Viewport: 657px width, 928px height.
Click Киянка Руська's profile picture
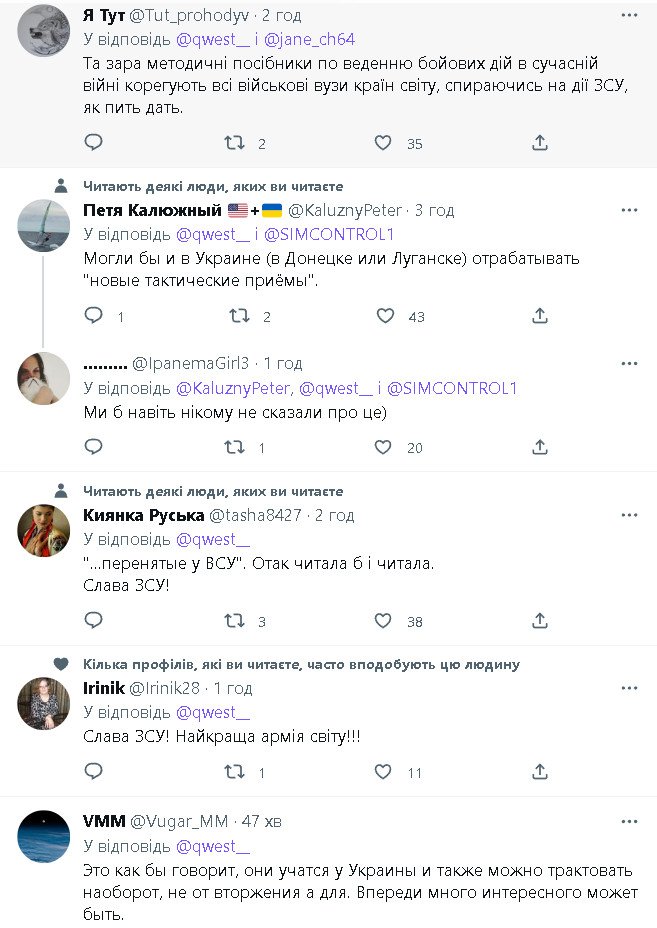click(x=44, y=530)
